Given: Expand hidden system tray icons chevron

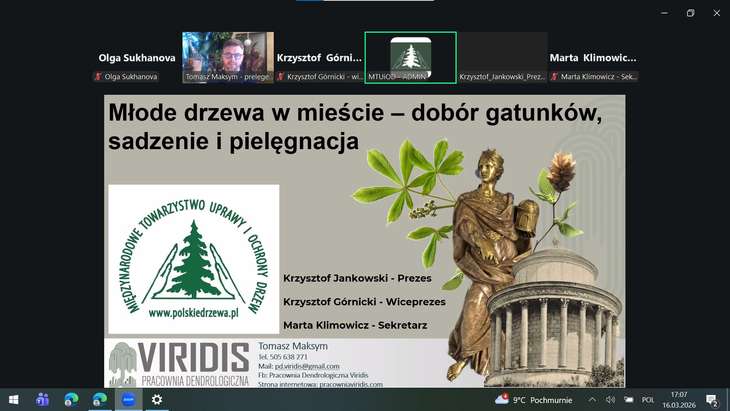Looking at the screenshot, I should (592, 399).
